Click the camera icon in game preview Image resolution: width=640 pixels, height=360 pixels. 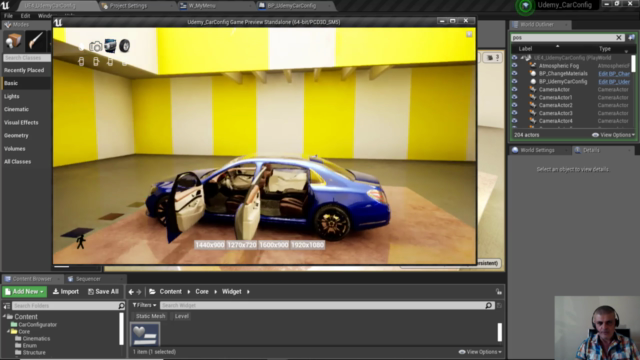click(96, 47)
